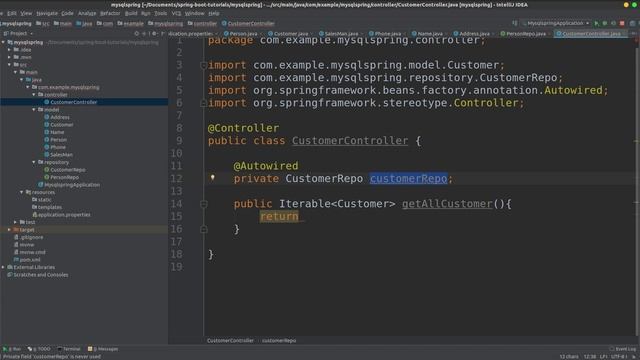
Task: Start the Debug icon in the run toolbar
Action: 605,23
